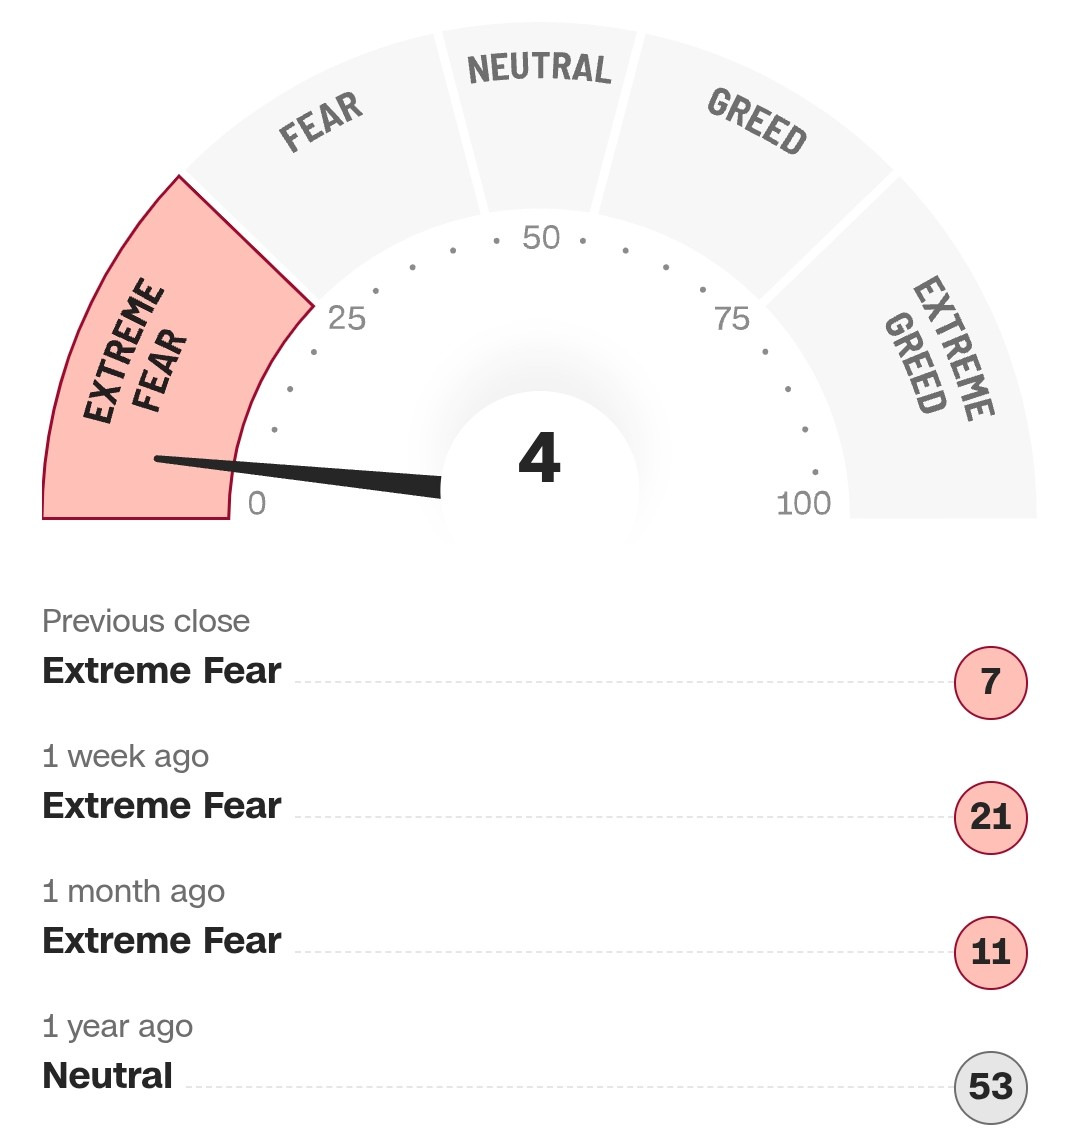
Task: Click the 75 mark on gauge scale
Action: pyautogui.click(x=732, y=318)
